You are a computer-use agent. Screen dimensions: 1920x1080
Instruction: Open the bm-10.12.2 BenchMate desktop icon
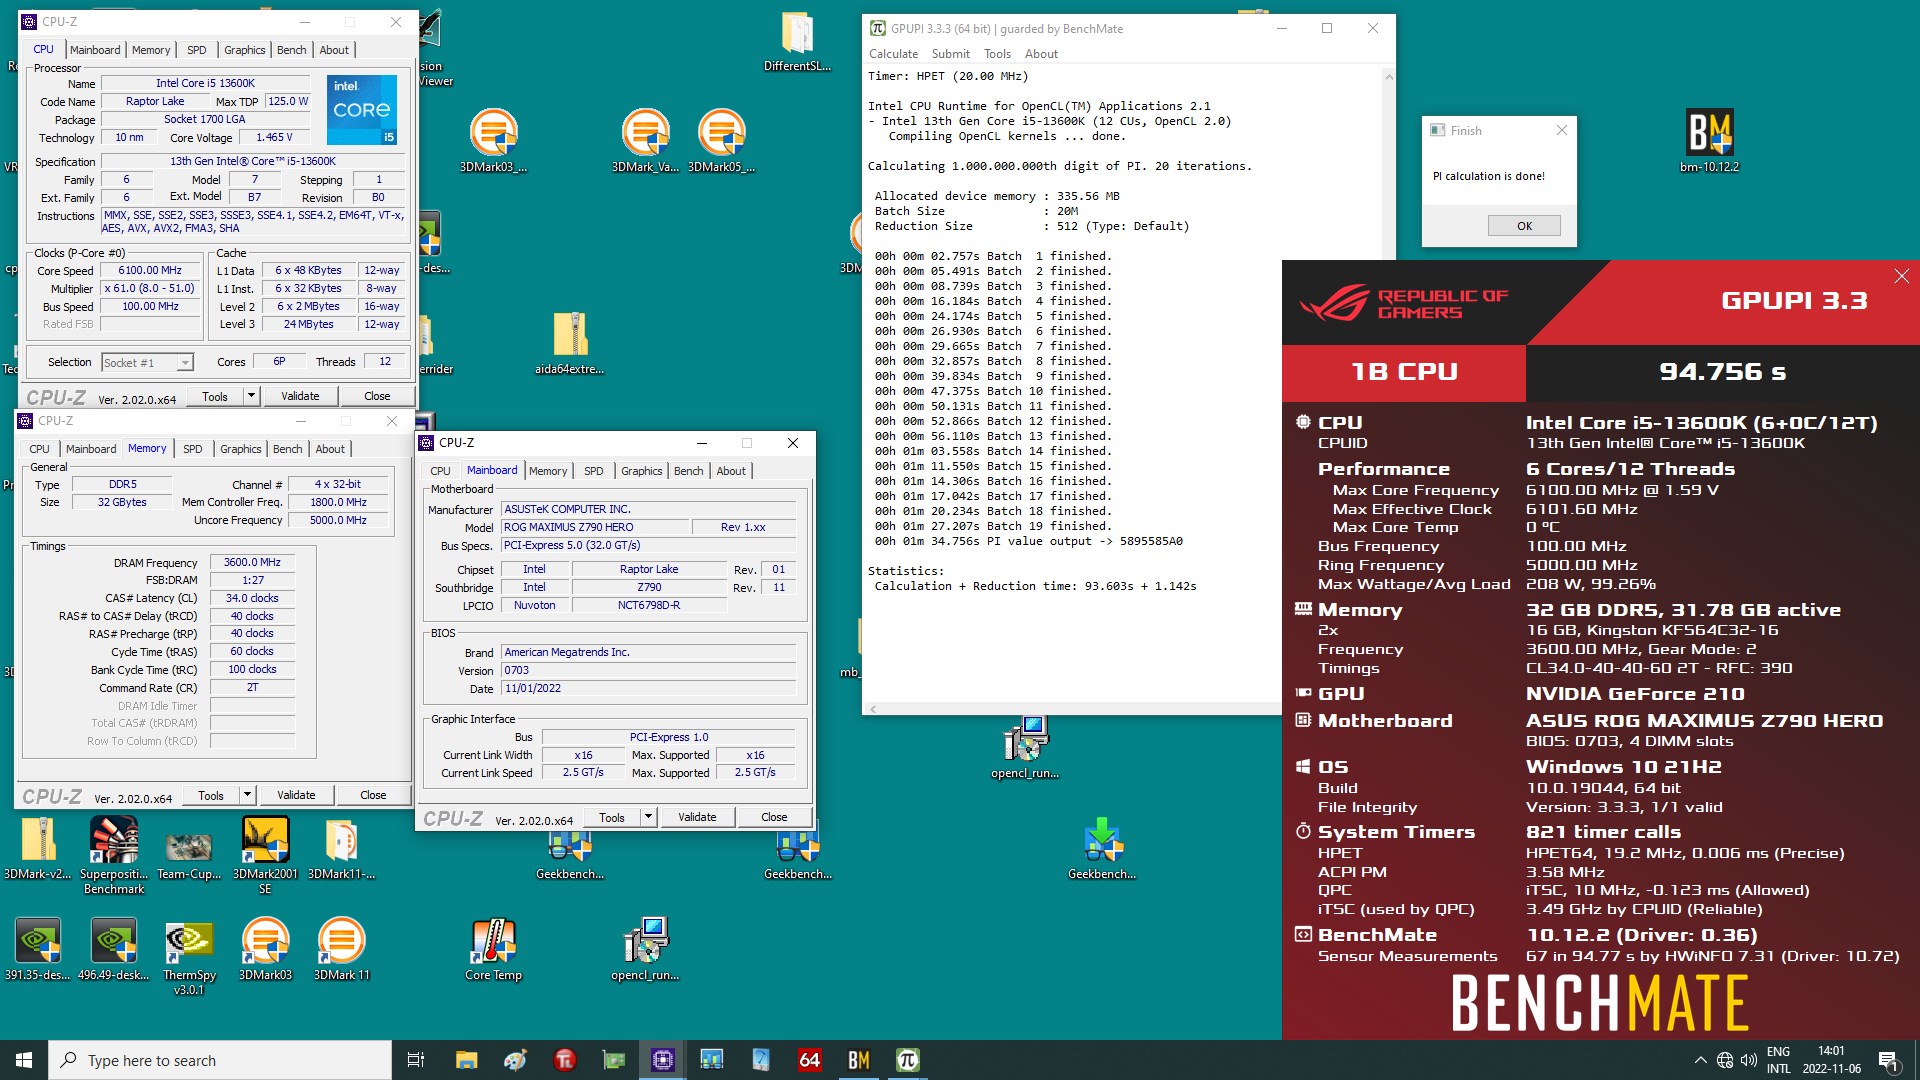(x=1709, y=140)
